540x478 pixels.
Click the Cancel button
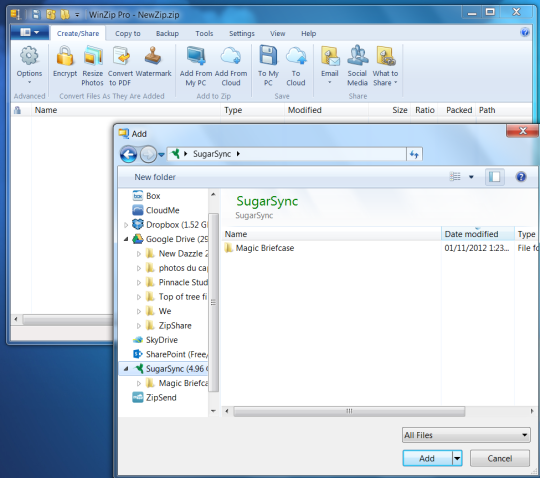tap(500, 458)
